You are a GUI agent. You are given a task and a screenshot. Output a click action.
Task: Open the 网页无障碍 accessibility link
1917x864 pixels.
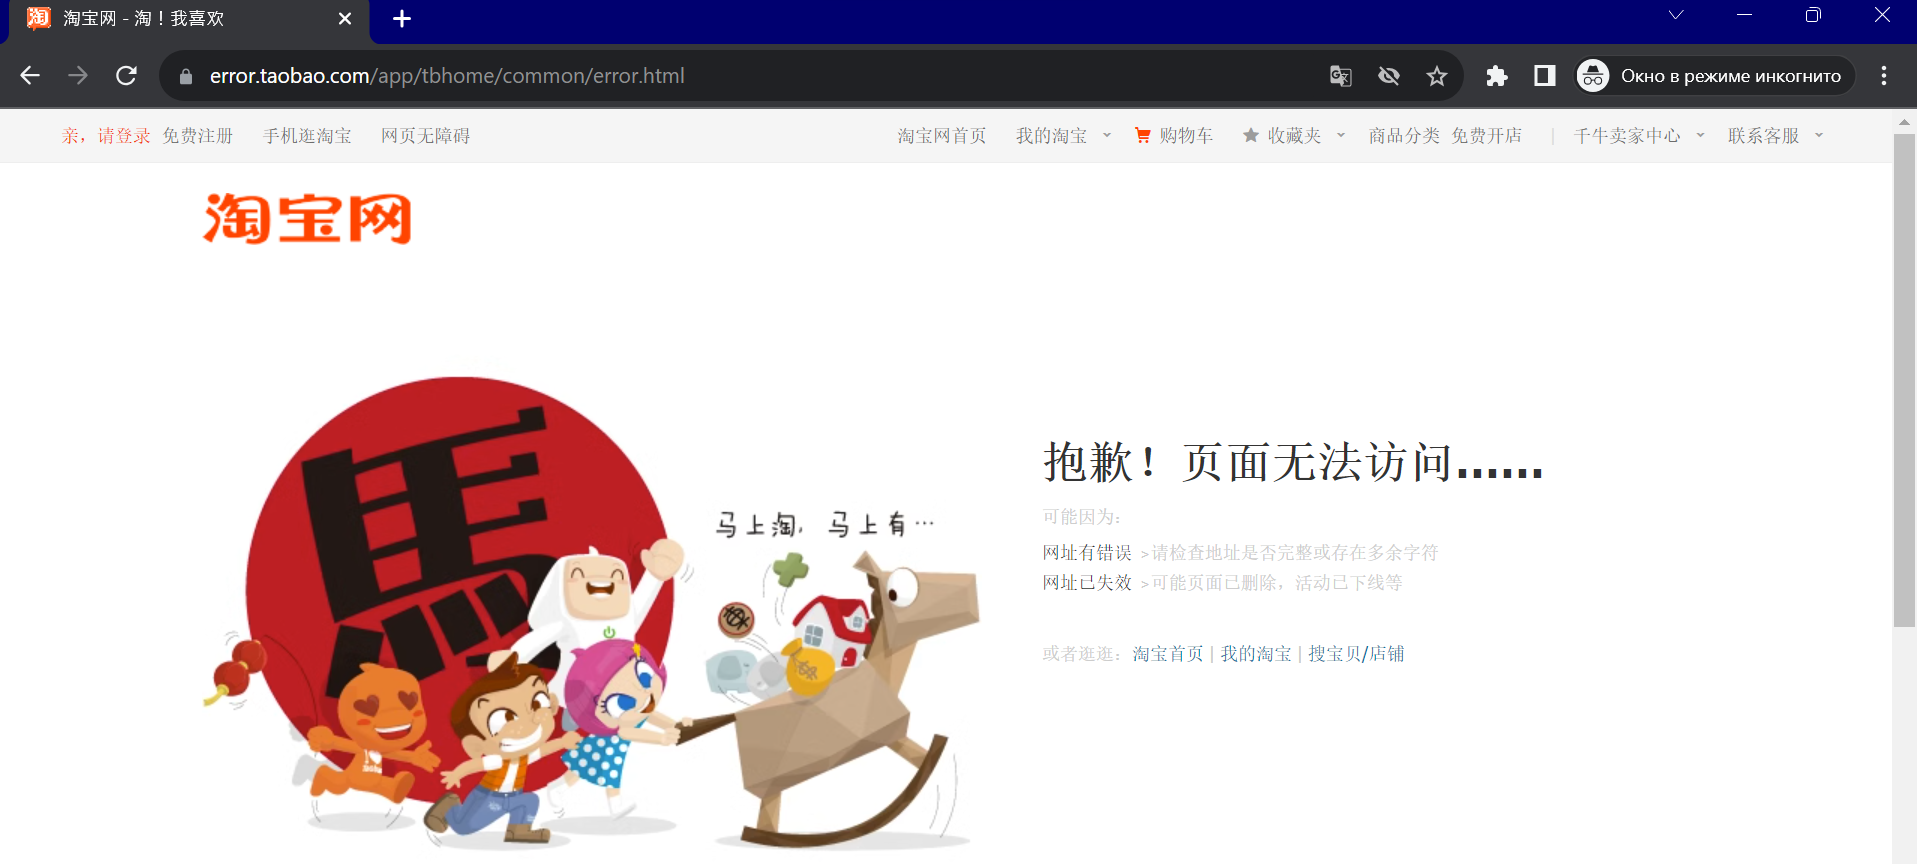425,136
